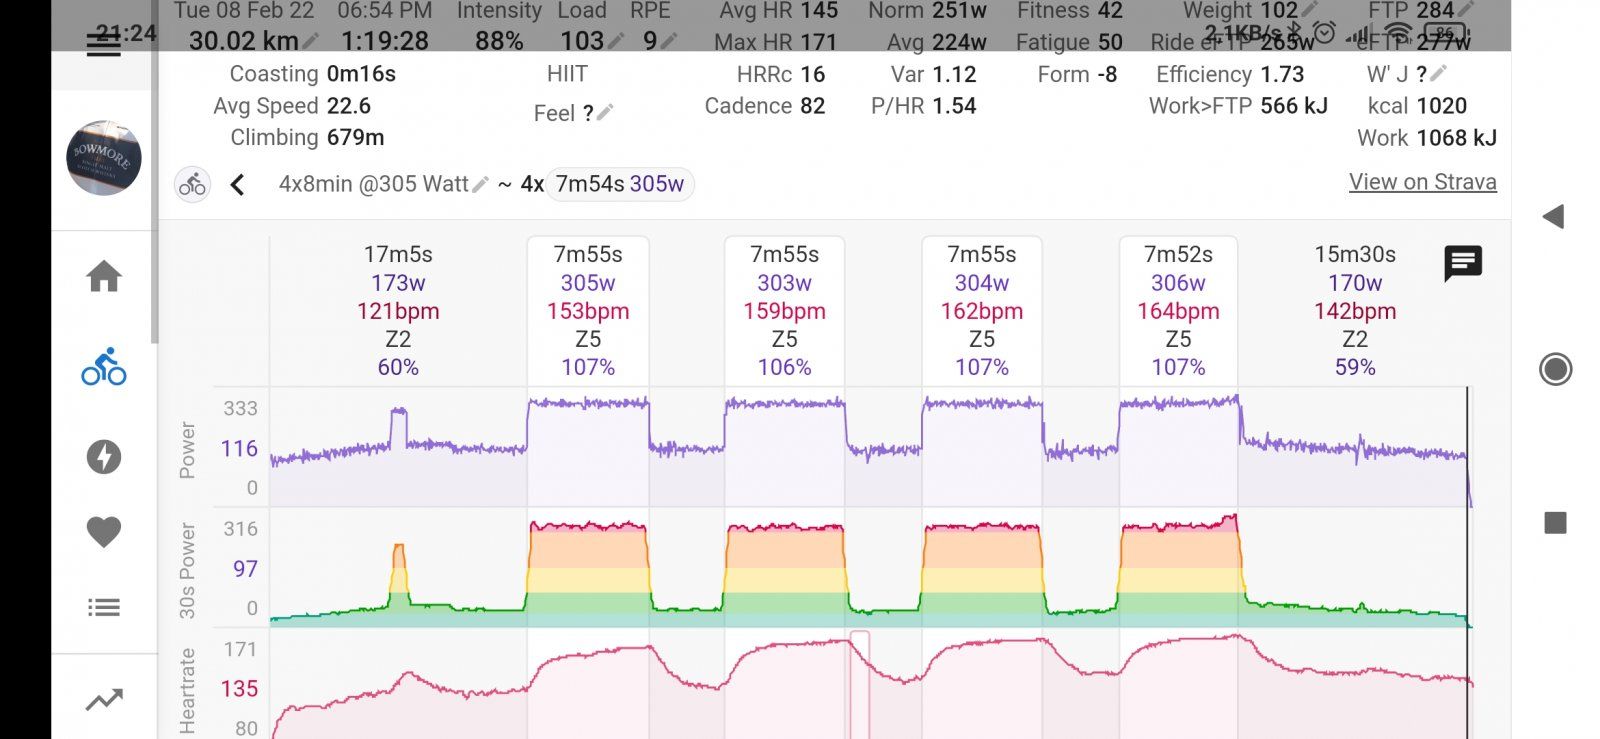
Task: Edit the 30.02 km distance
Action: [x=312, y=41]
